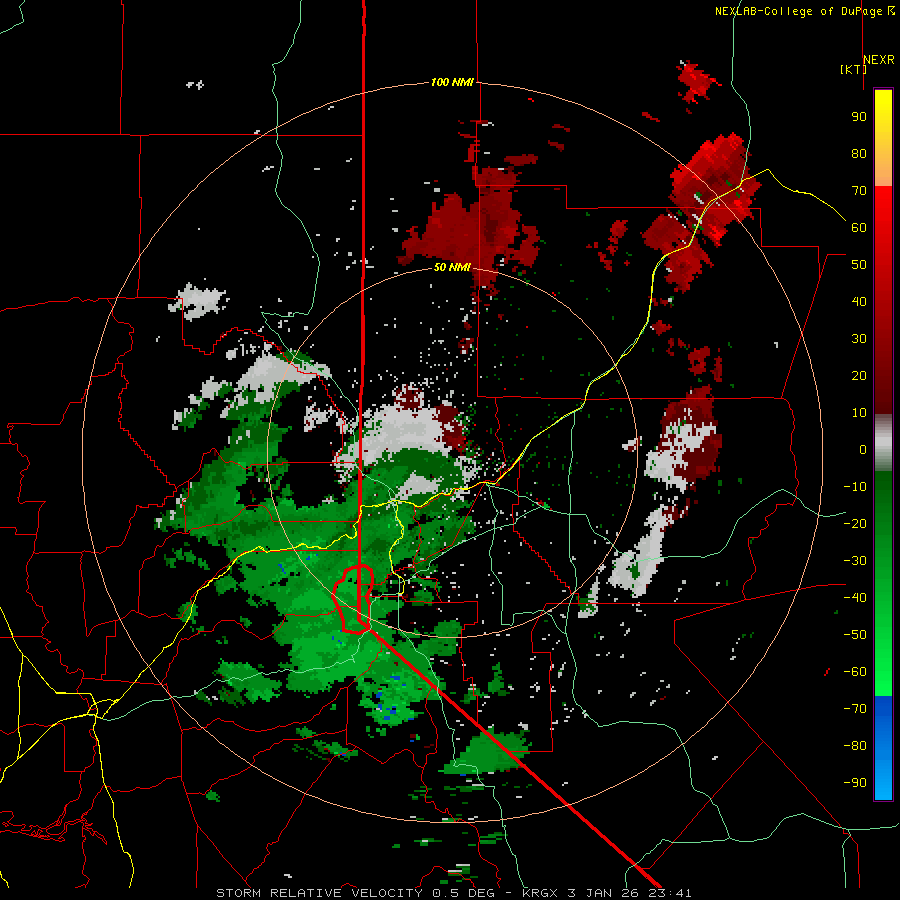Click the -10 scale label
This screenshot has height=900, width=900.
tap(855, 487)
